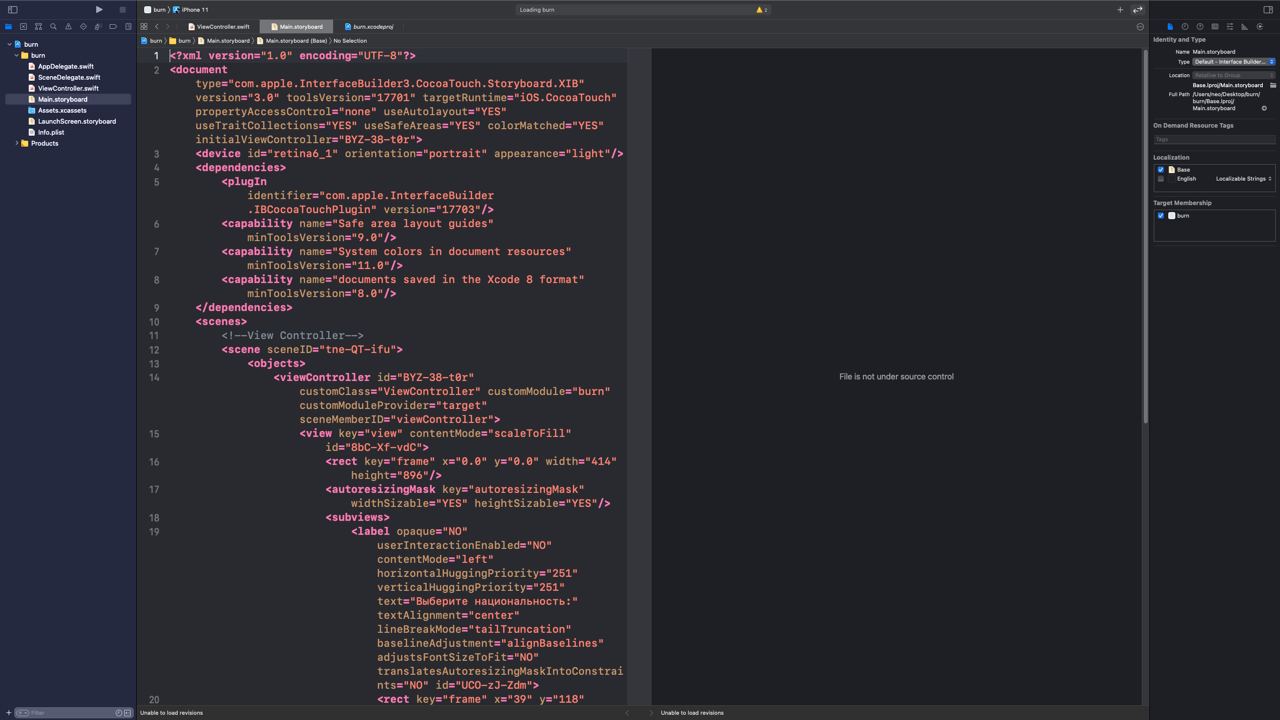The height and width of the screenshot is (720, 1280).
Task: Toggle the inspectors panel on right
Action: coord(1268,9)
